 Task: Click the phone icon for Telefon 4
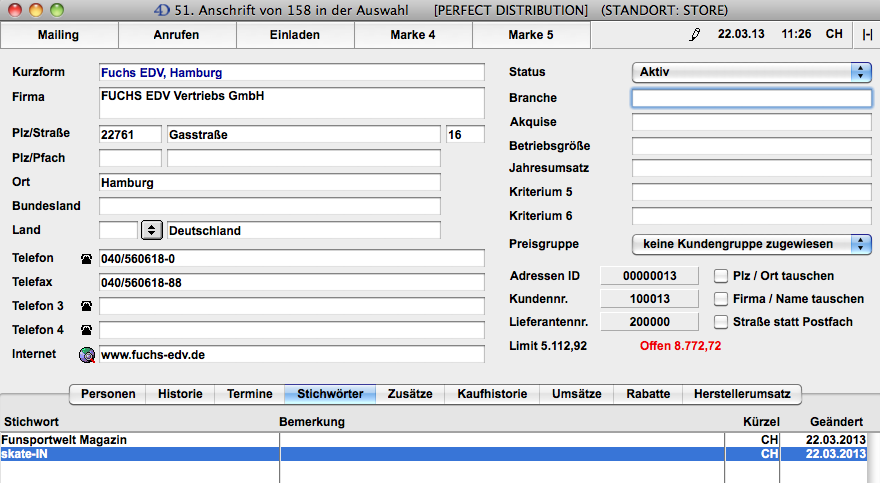click(x=86, y=330)
